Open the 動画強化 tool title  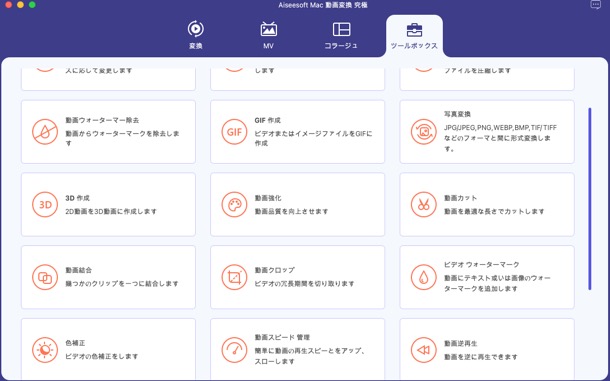[x=268, y=198]
